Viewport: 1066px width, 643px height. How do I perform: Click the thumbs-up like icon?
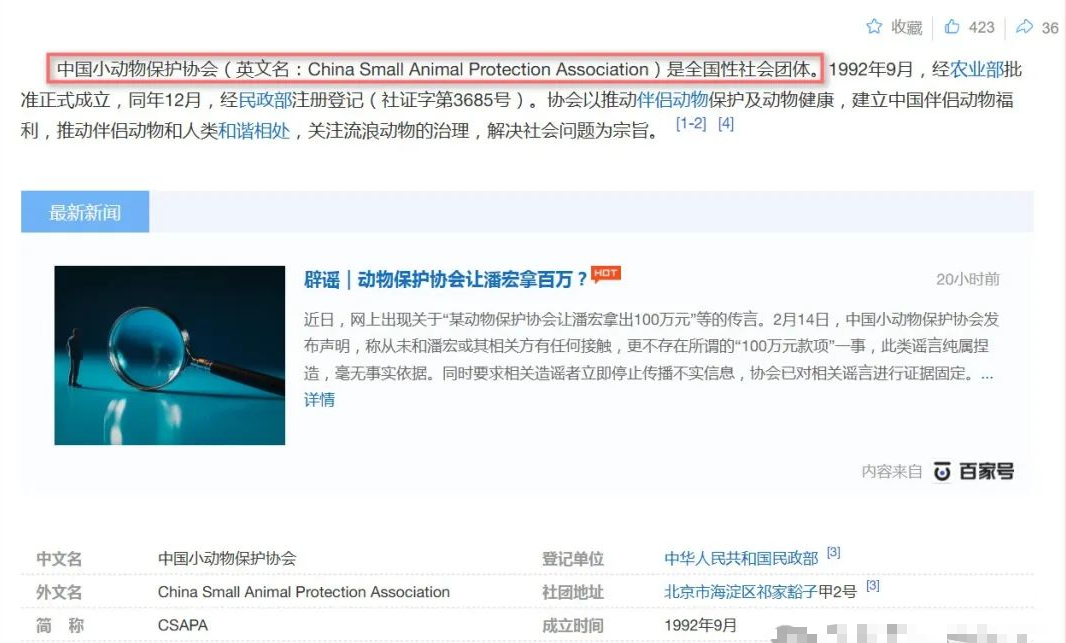952,27
